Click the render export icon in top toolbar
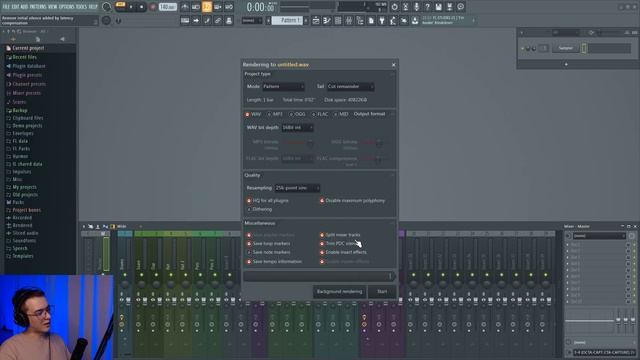This screenshot has width=640, height=360. point(449,7)
